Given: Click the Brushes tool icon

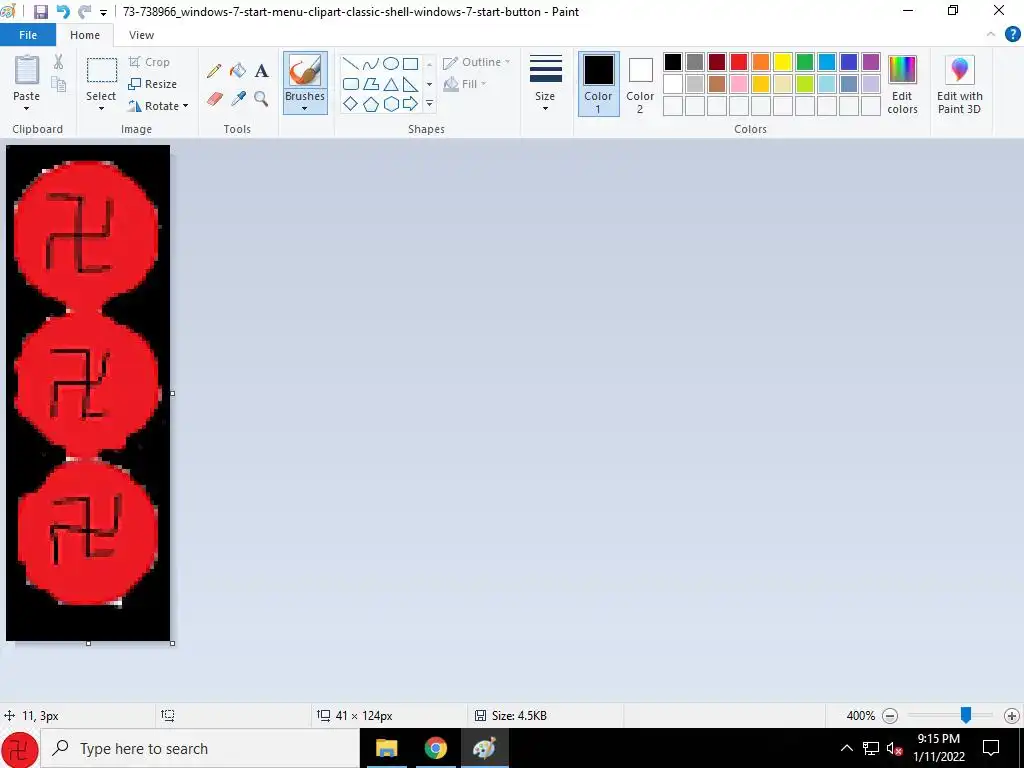Looking at the screenshot, I should [x=305, y=71].
